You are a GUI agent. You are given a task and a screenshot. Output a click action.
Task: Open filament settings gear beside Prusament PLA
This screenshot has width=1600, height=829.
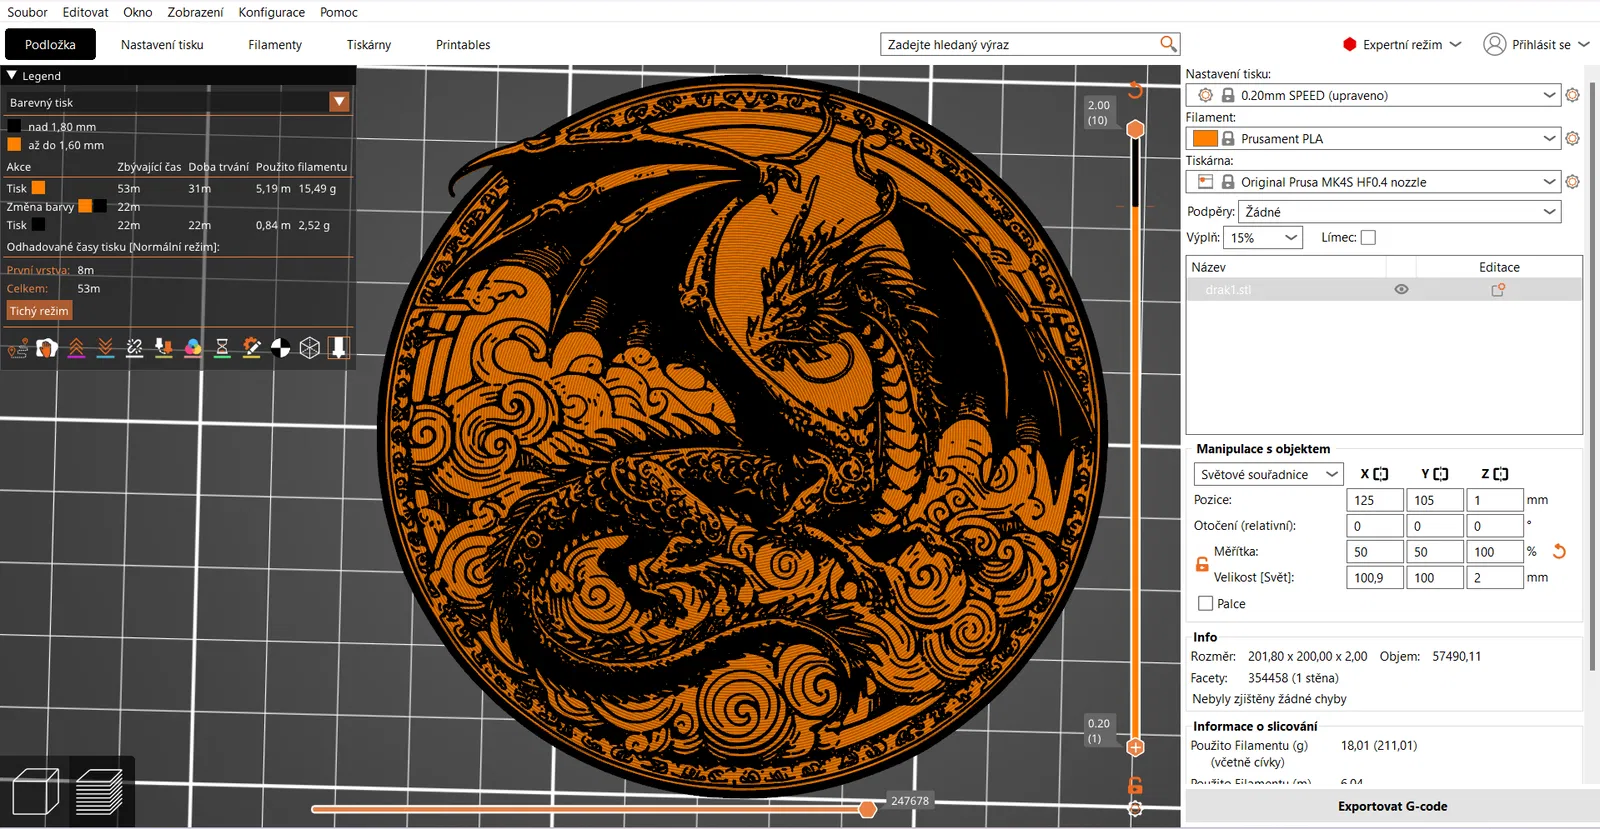pyautogui.click(x=1572, y=138)
